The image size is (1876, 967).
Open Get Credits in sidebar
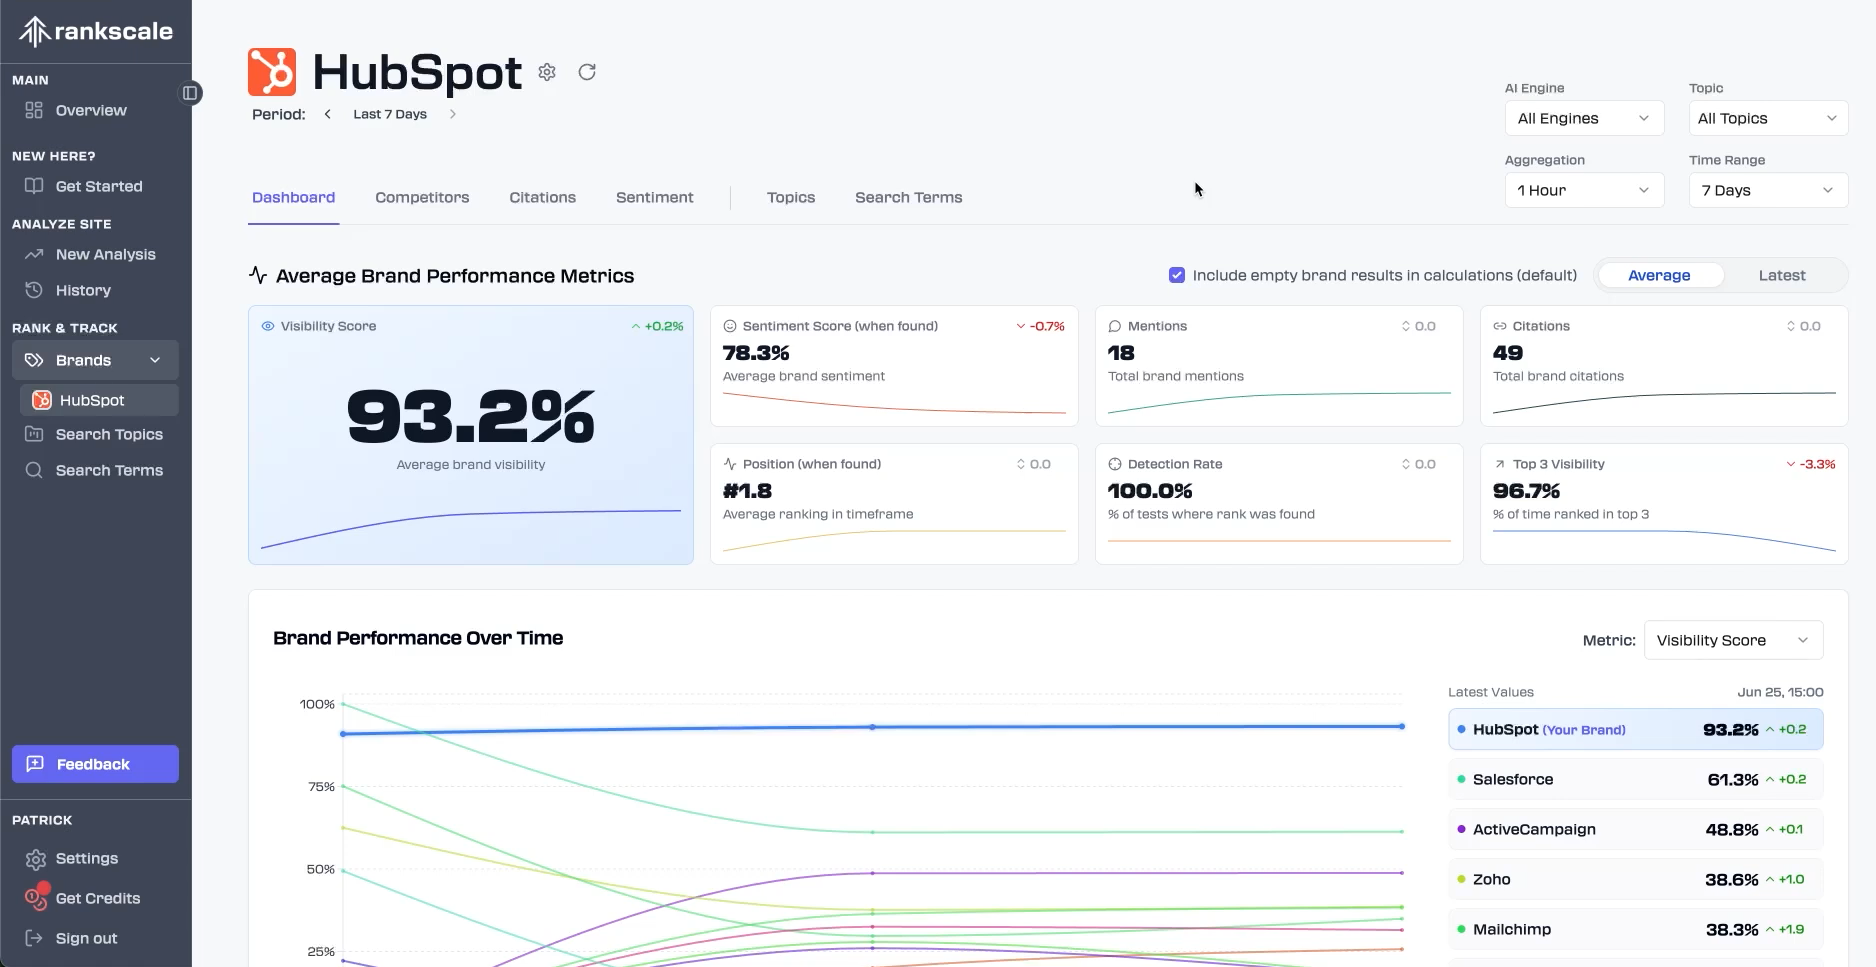click(x=97, y=898)
